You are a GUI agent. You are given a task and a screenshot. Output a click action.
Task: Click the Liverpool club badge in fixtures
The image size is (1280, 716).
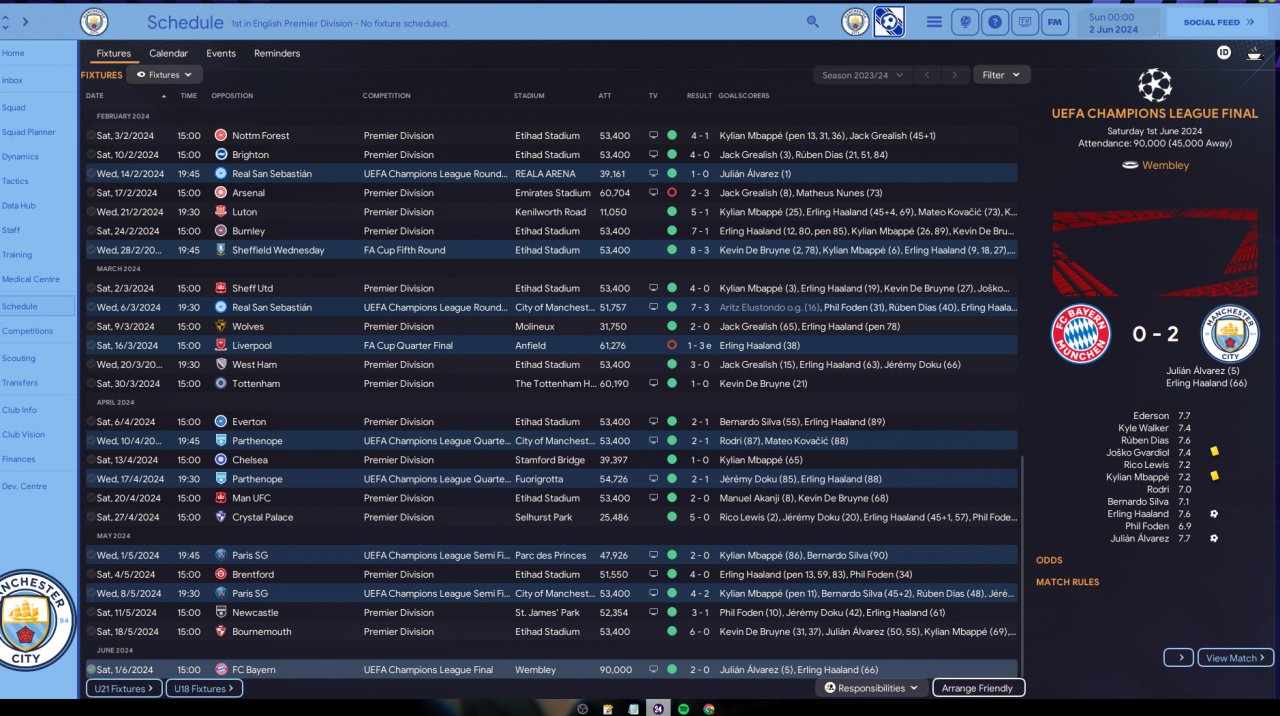tap(221, 346)
